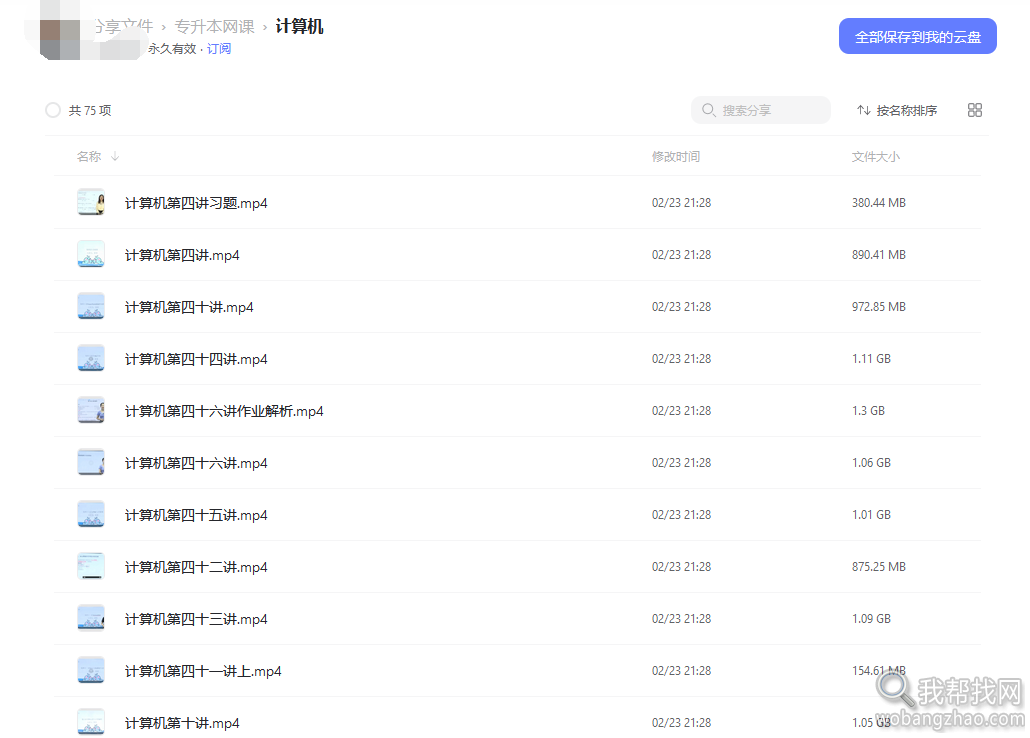Click the 1.06 GB size value

tap(871, 462)
